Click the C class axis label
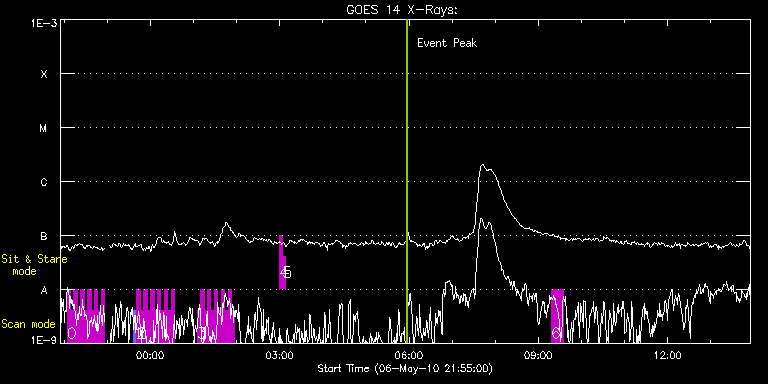Viewport: 768px width, 384px height. 44,182
